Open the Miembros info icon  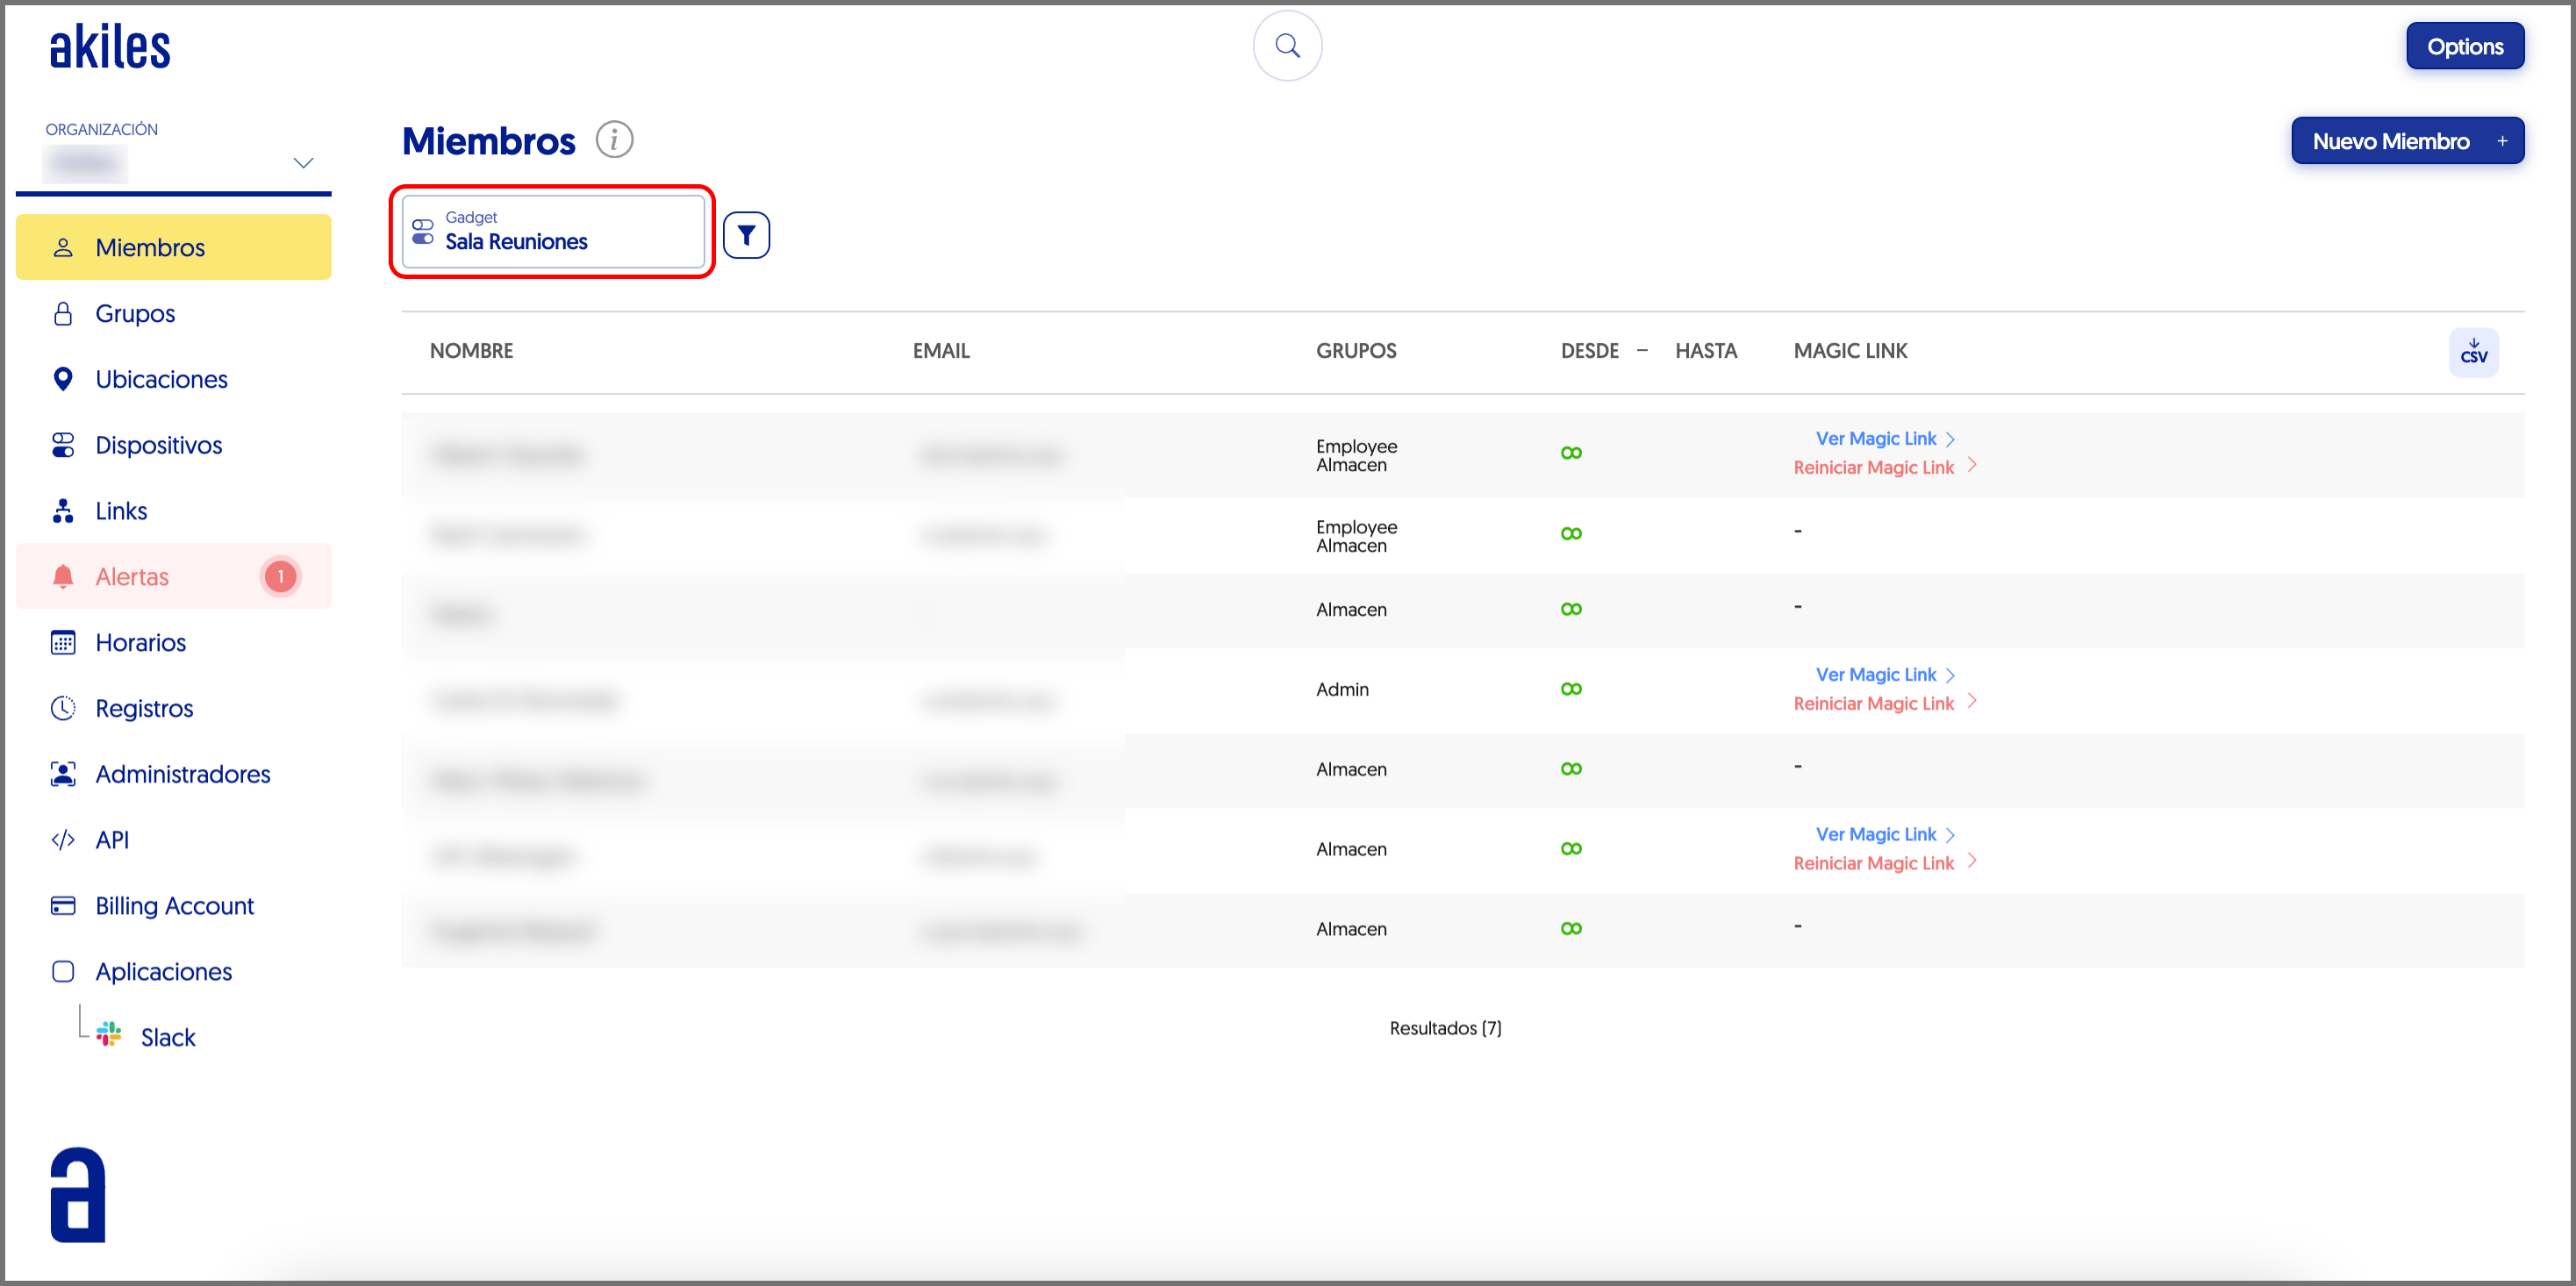[614, 140]
